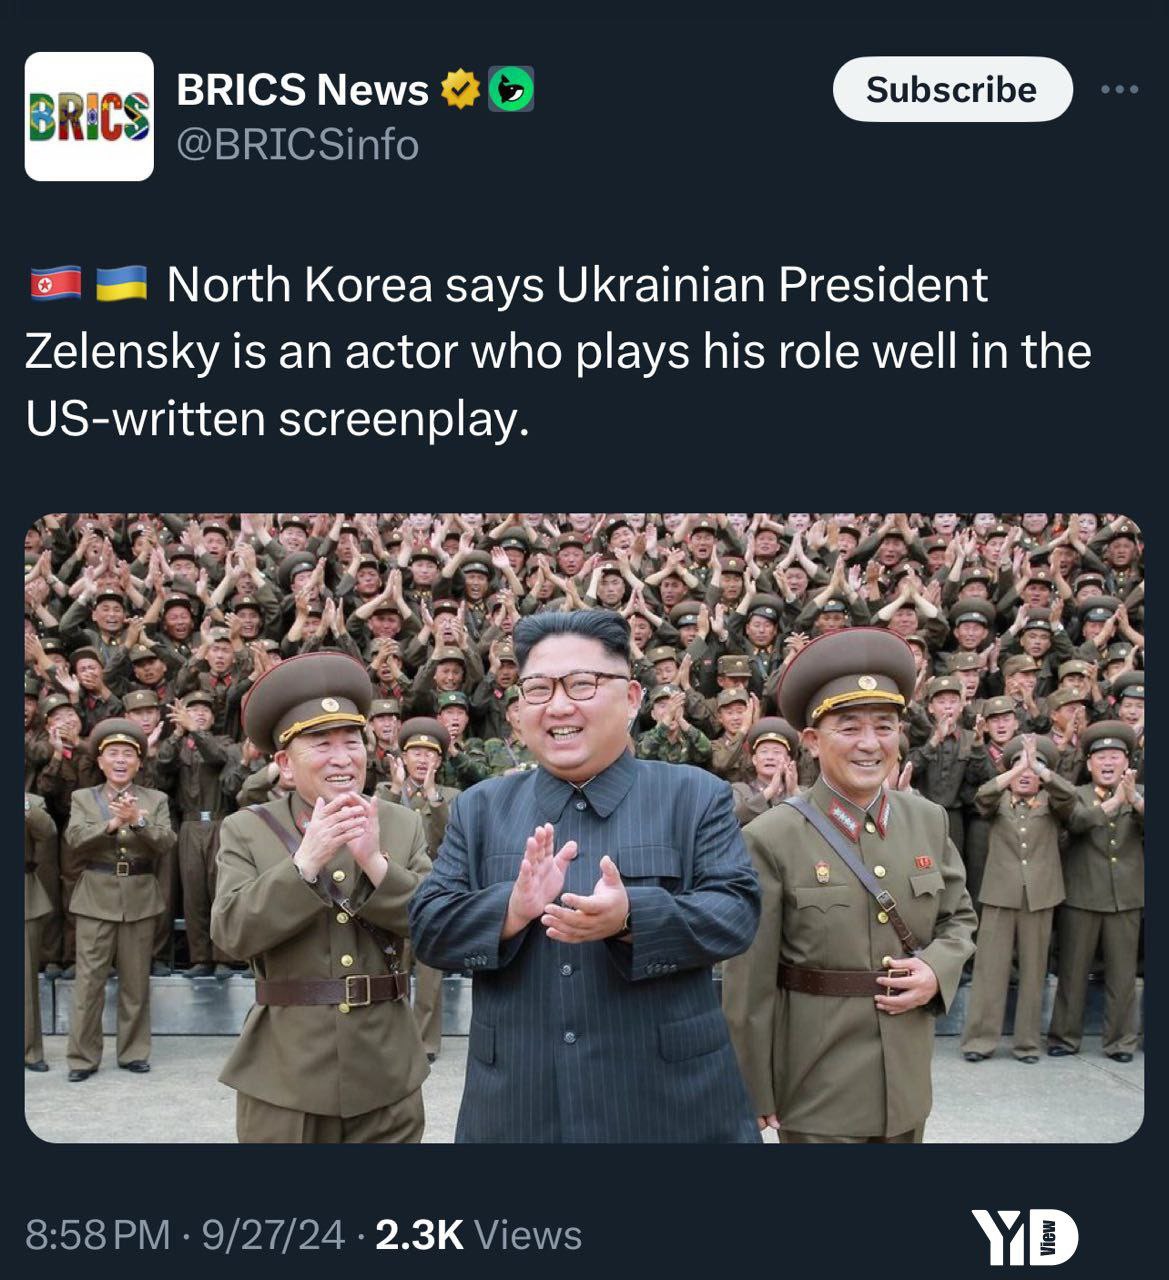Click the YD View watermark logo
This screenshot has height=1280, width=1169.
coord(1026,1237)
